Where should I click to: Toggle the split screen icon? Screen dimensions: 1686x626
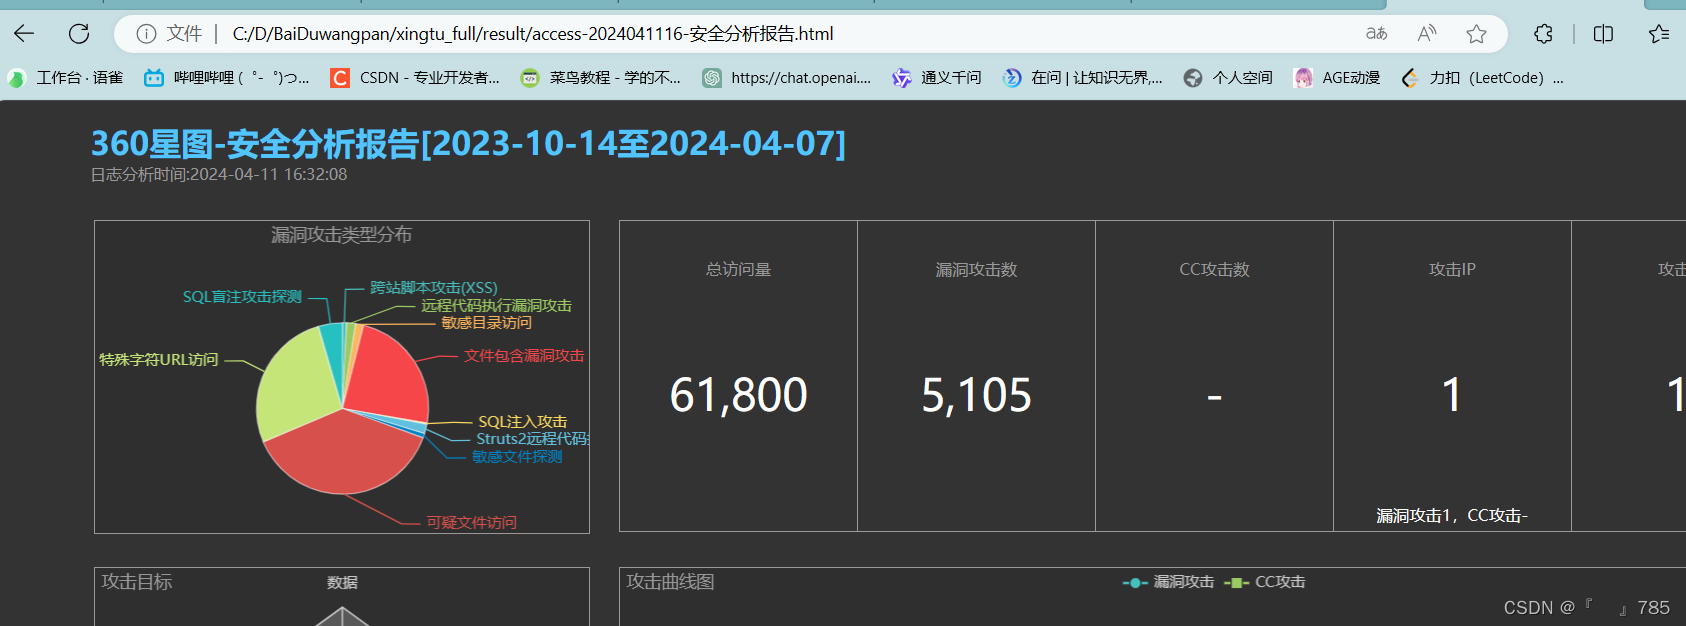[1603, 34]
